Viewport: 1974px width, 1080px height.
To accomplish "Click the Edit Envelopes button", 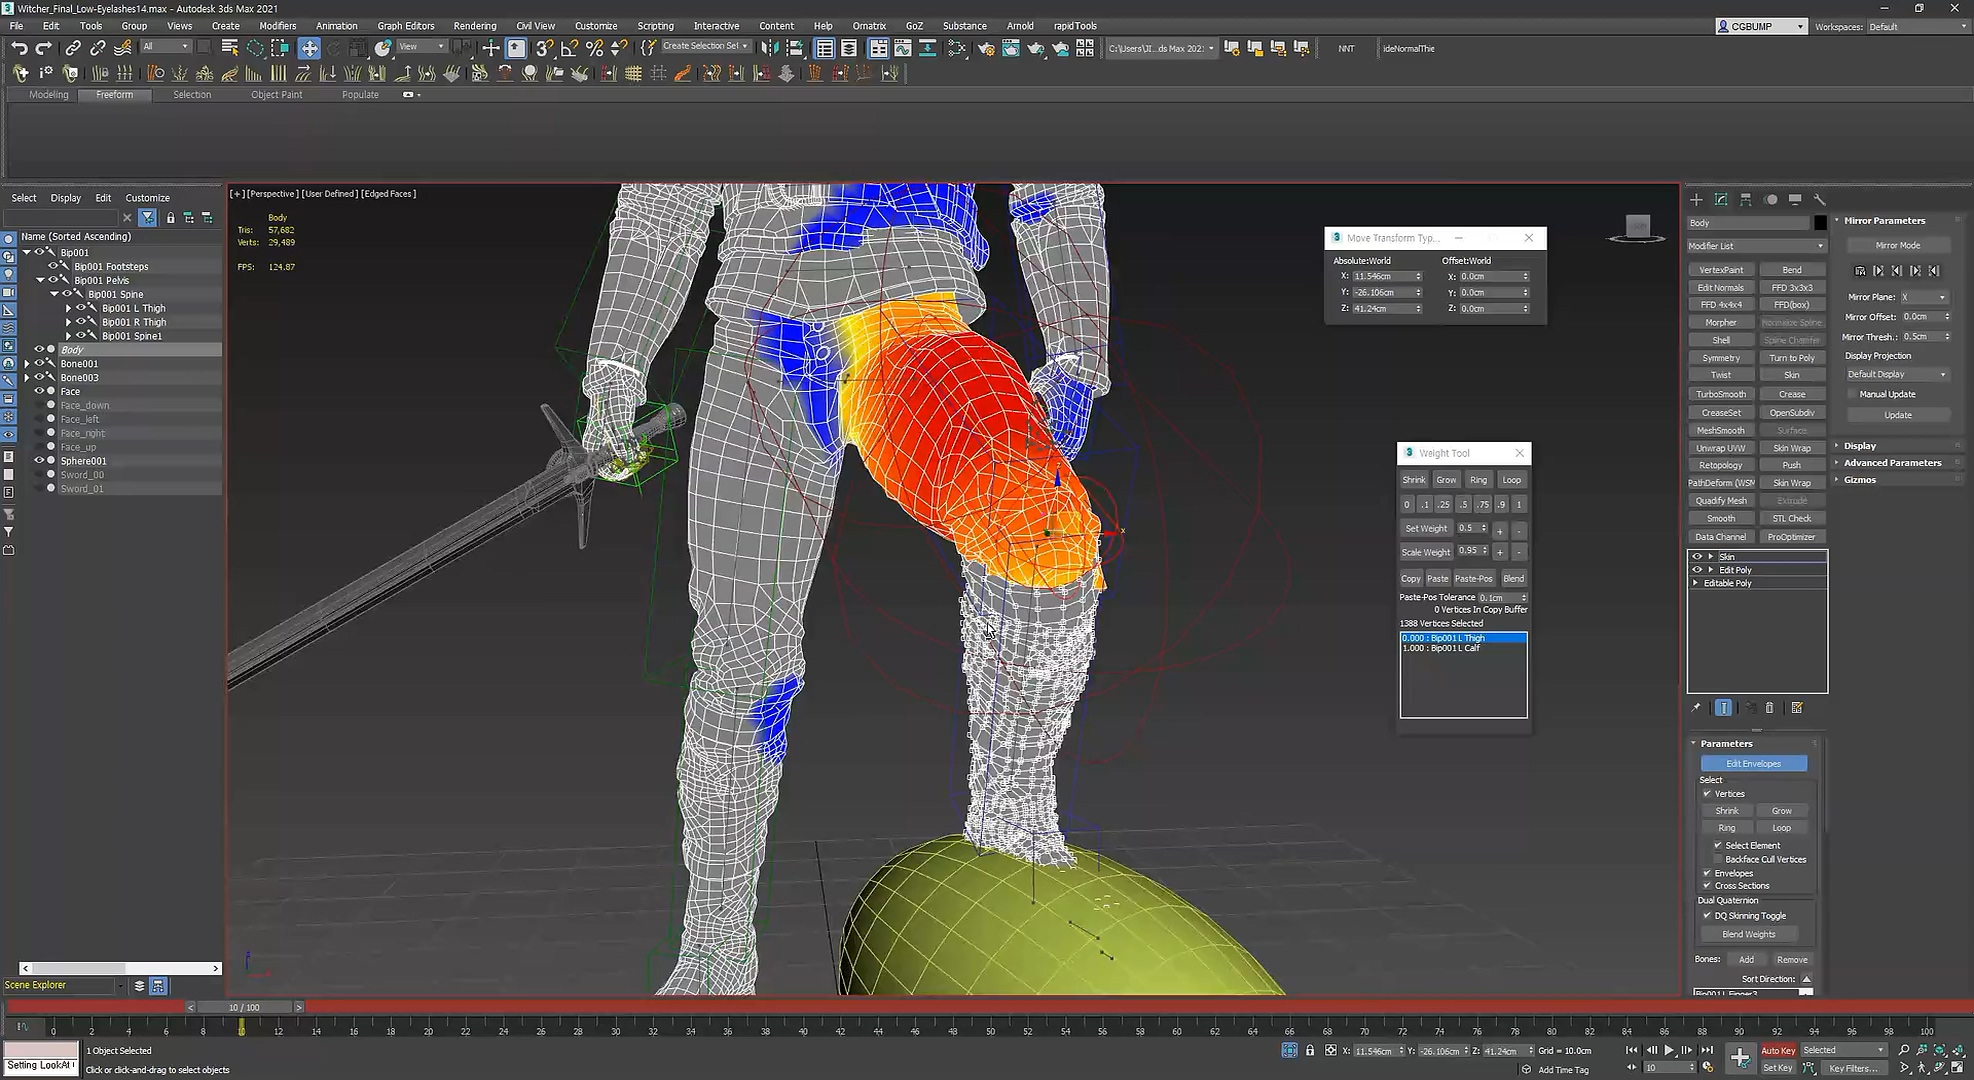I will pos(1753,764).
